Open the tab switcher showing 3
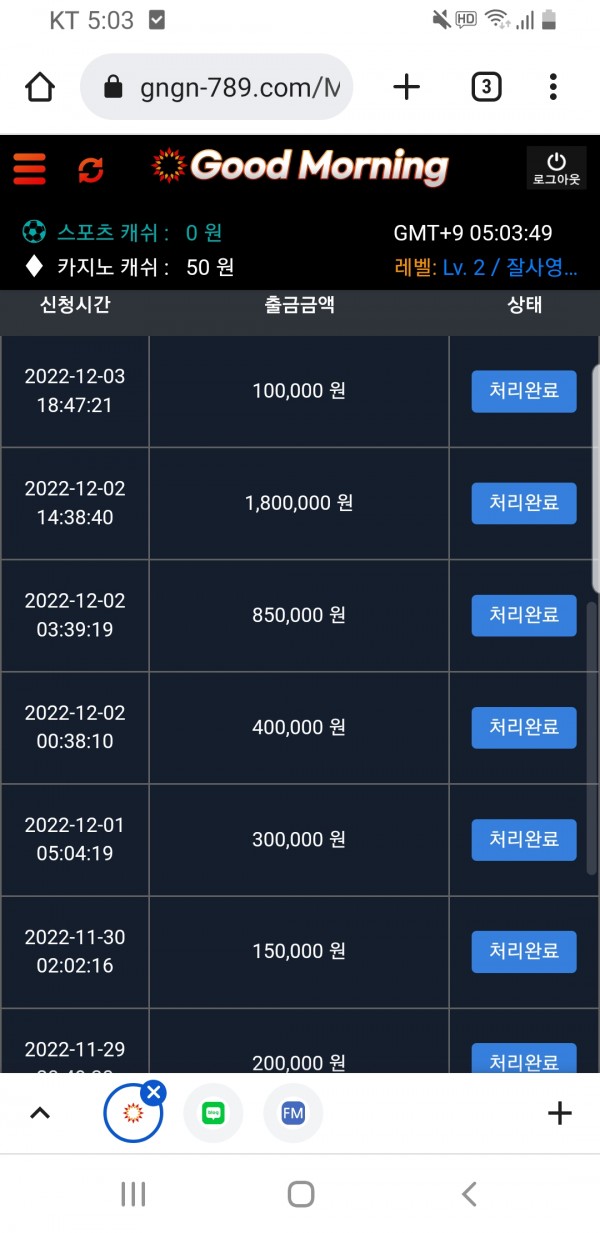This screenshot has height=1233, width=600. pos(485,88)
